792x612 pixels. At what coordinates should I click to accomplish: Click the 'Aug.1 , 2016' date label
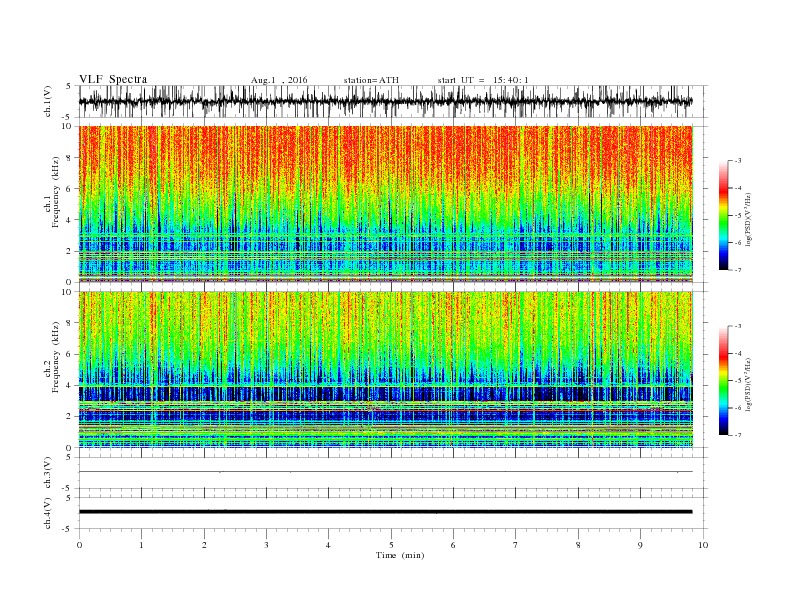[x=279, y=80]
